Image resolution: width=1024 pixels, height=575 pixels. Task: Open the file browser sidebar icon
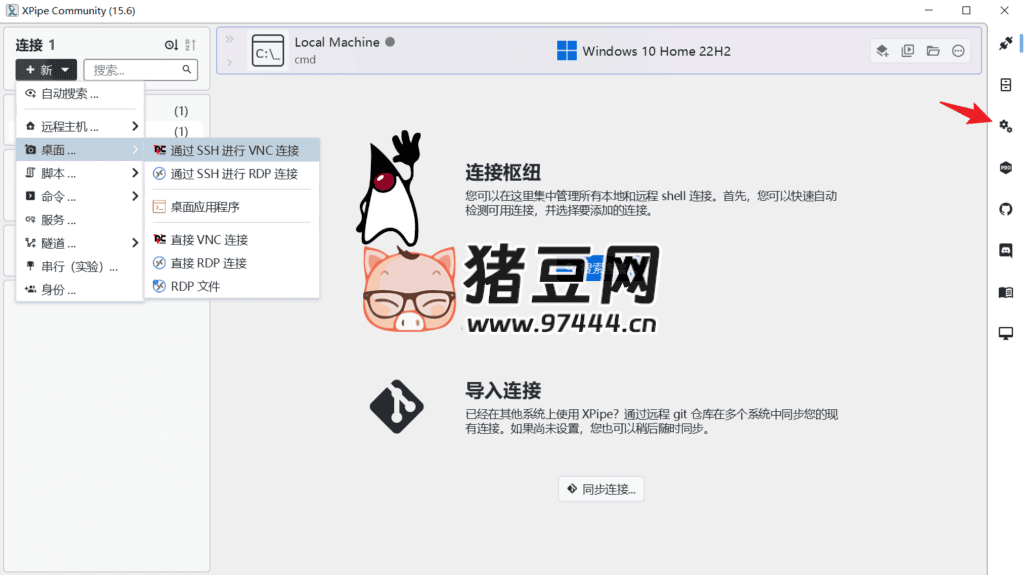click(x=1006, y=85)
